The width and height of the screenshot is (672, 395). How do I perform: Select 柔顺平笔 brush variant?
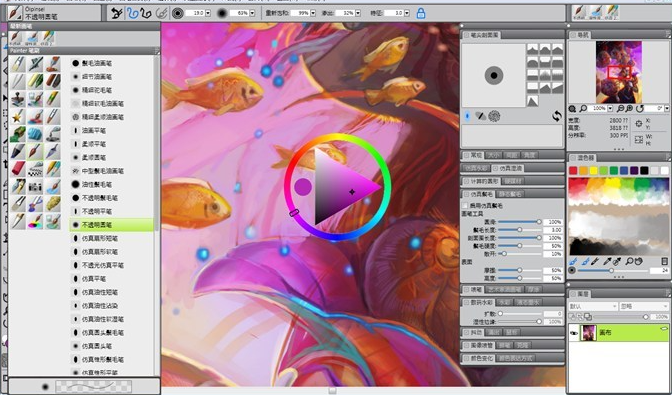(111, 144)
